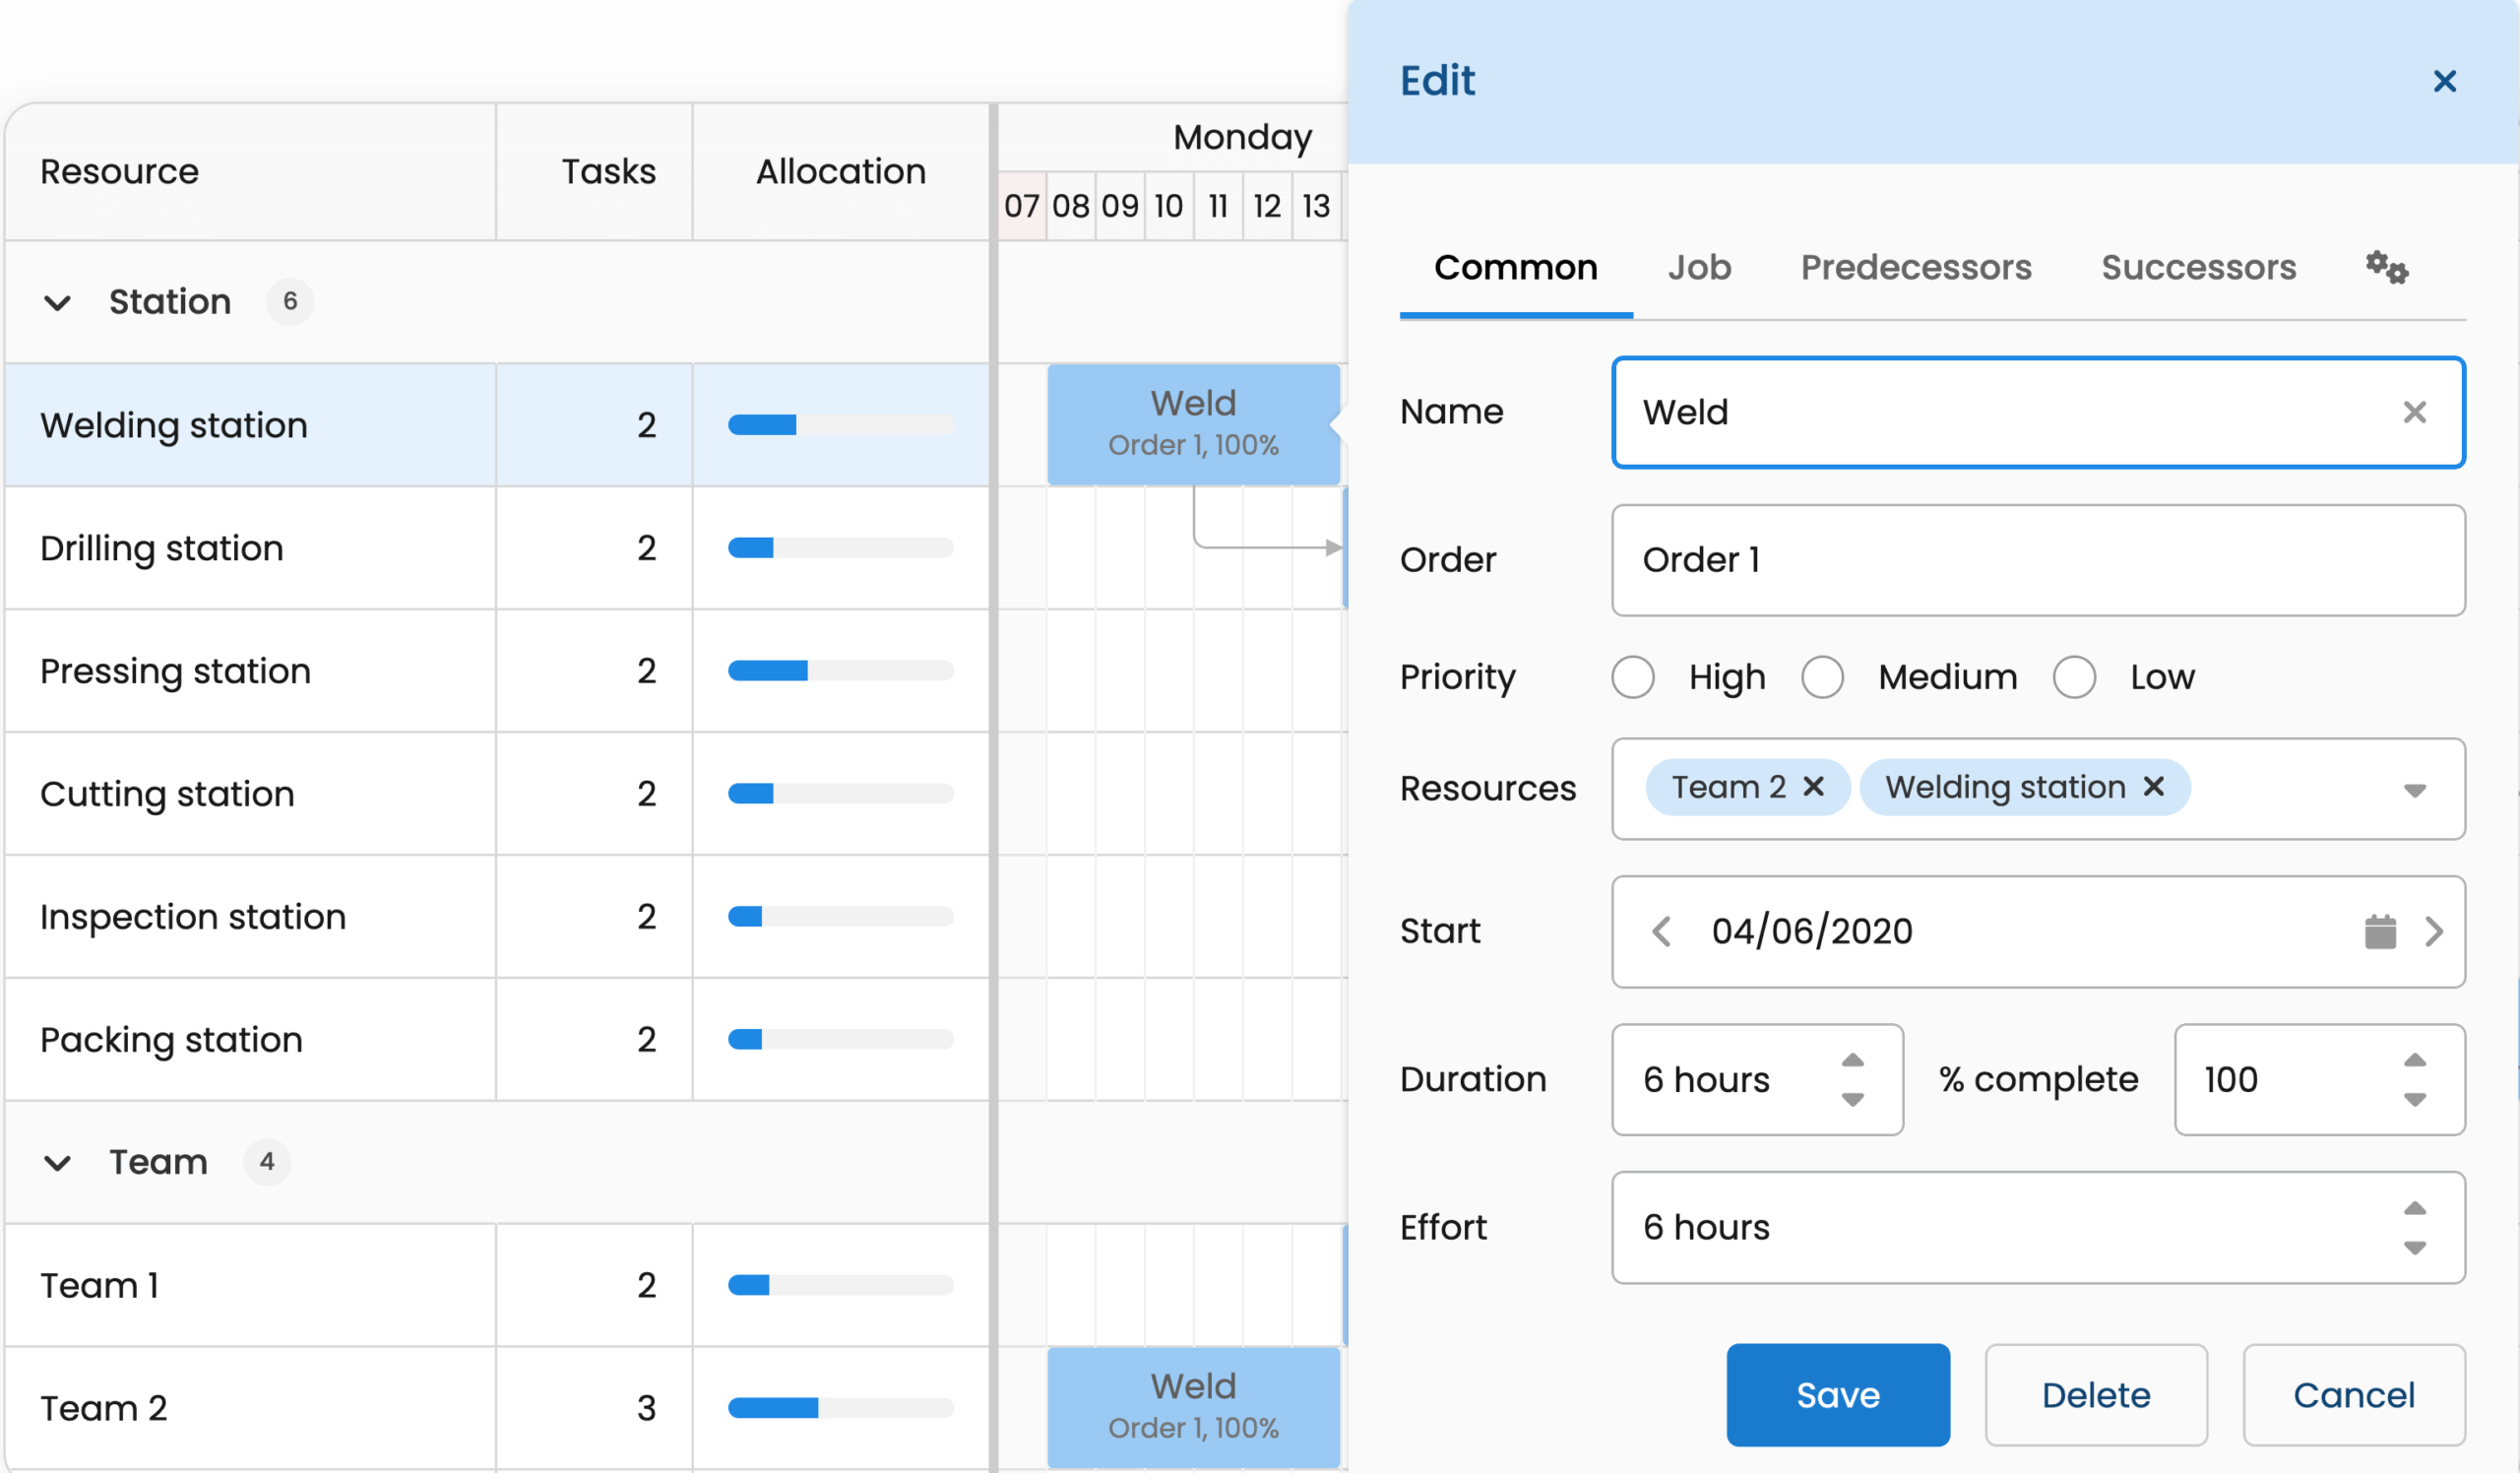Select High priority
The width and height of the screenshot is (2520, 1473).
[1633, 677]
